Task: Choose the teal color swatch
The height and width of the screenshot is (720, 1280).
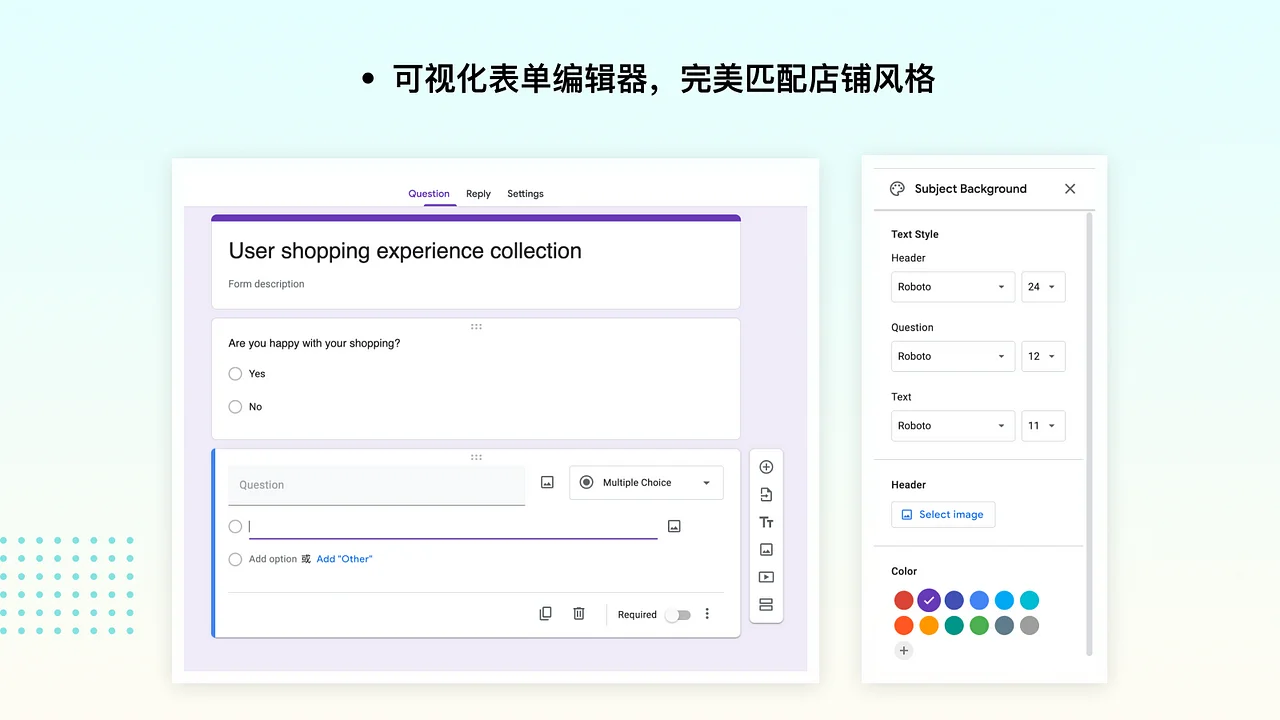Action: (x=954, y=625)
